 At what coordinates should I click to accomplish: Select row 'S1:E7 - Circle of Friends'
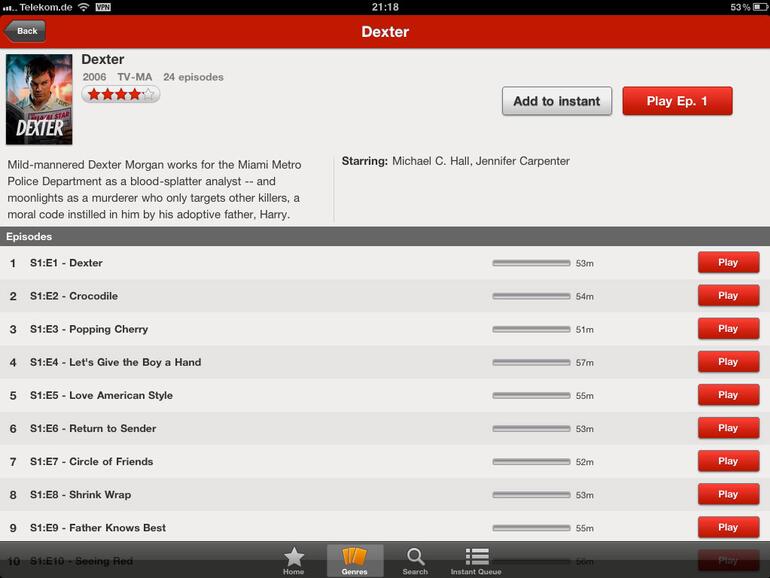pyautogui.click(x=385, y=462)
